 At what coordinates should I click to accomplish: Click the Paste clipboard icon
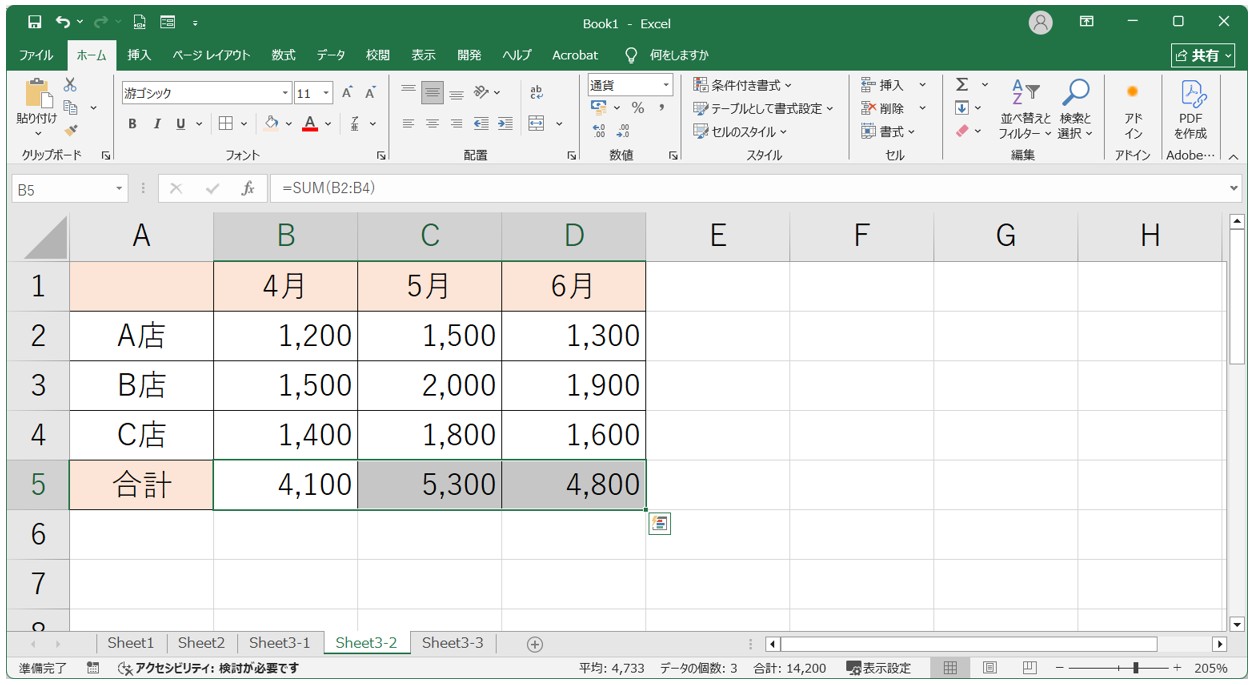pyautogui.click(x=38, y=93)
